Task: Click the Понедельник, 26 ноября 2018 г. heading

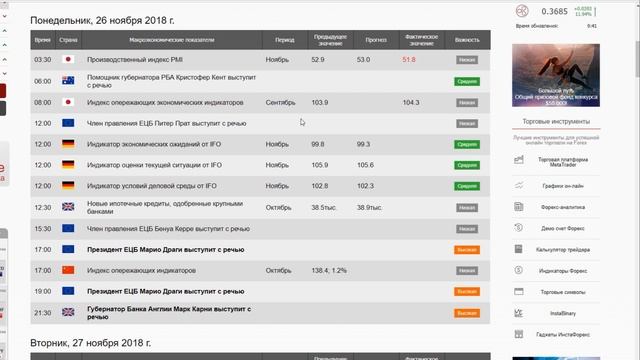Action: click(102, 20)
